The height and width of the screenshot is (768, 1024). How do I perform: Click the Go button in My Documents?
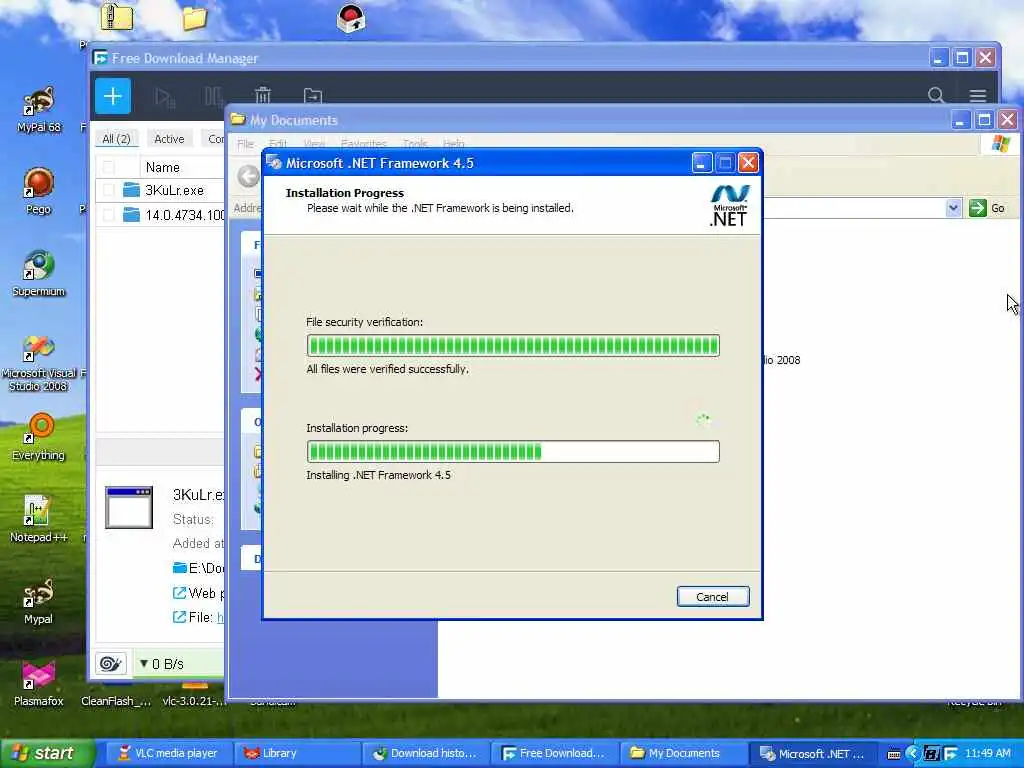(987, 208)
